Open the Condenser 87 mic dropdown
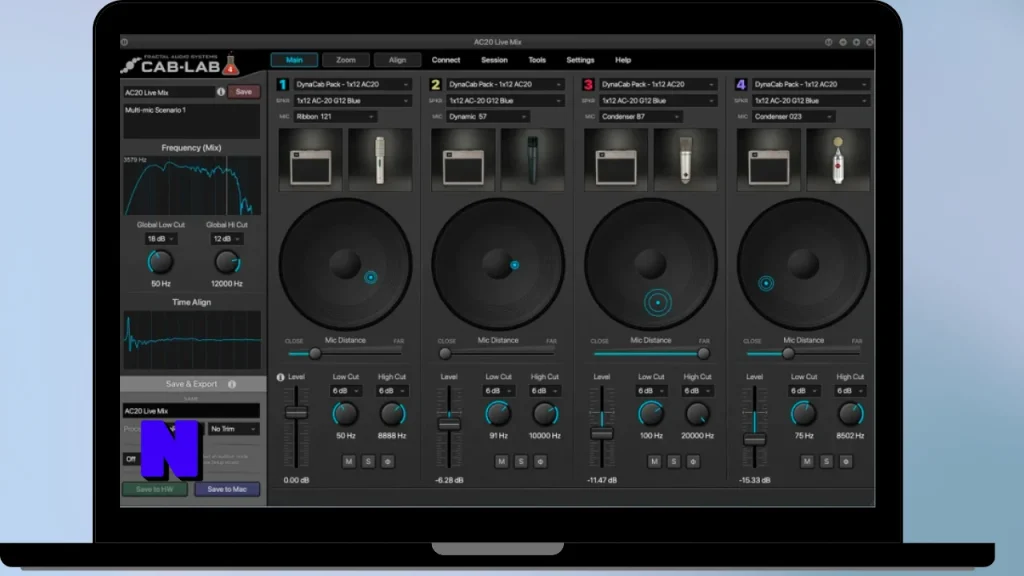Image resolution: width=1024 pixels, height=576 pixels. pyautogui.click(x=641, y=116)
